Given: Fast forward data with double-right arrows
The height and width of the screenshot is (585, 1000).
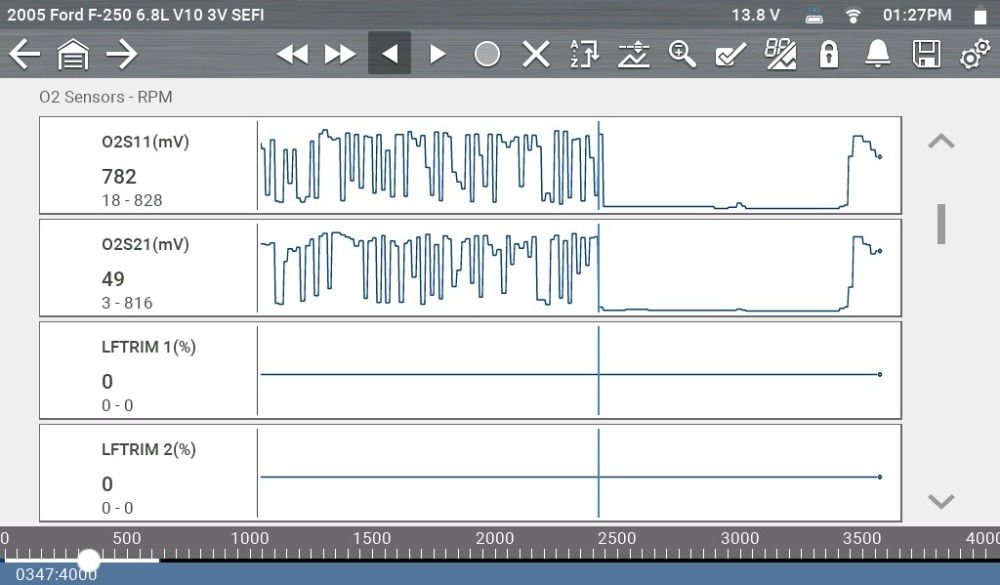Looking at the screenshot, I should point(340,54).
